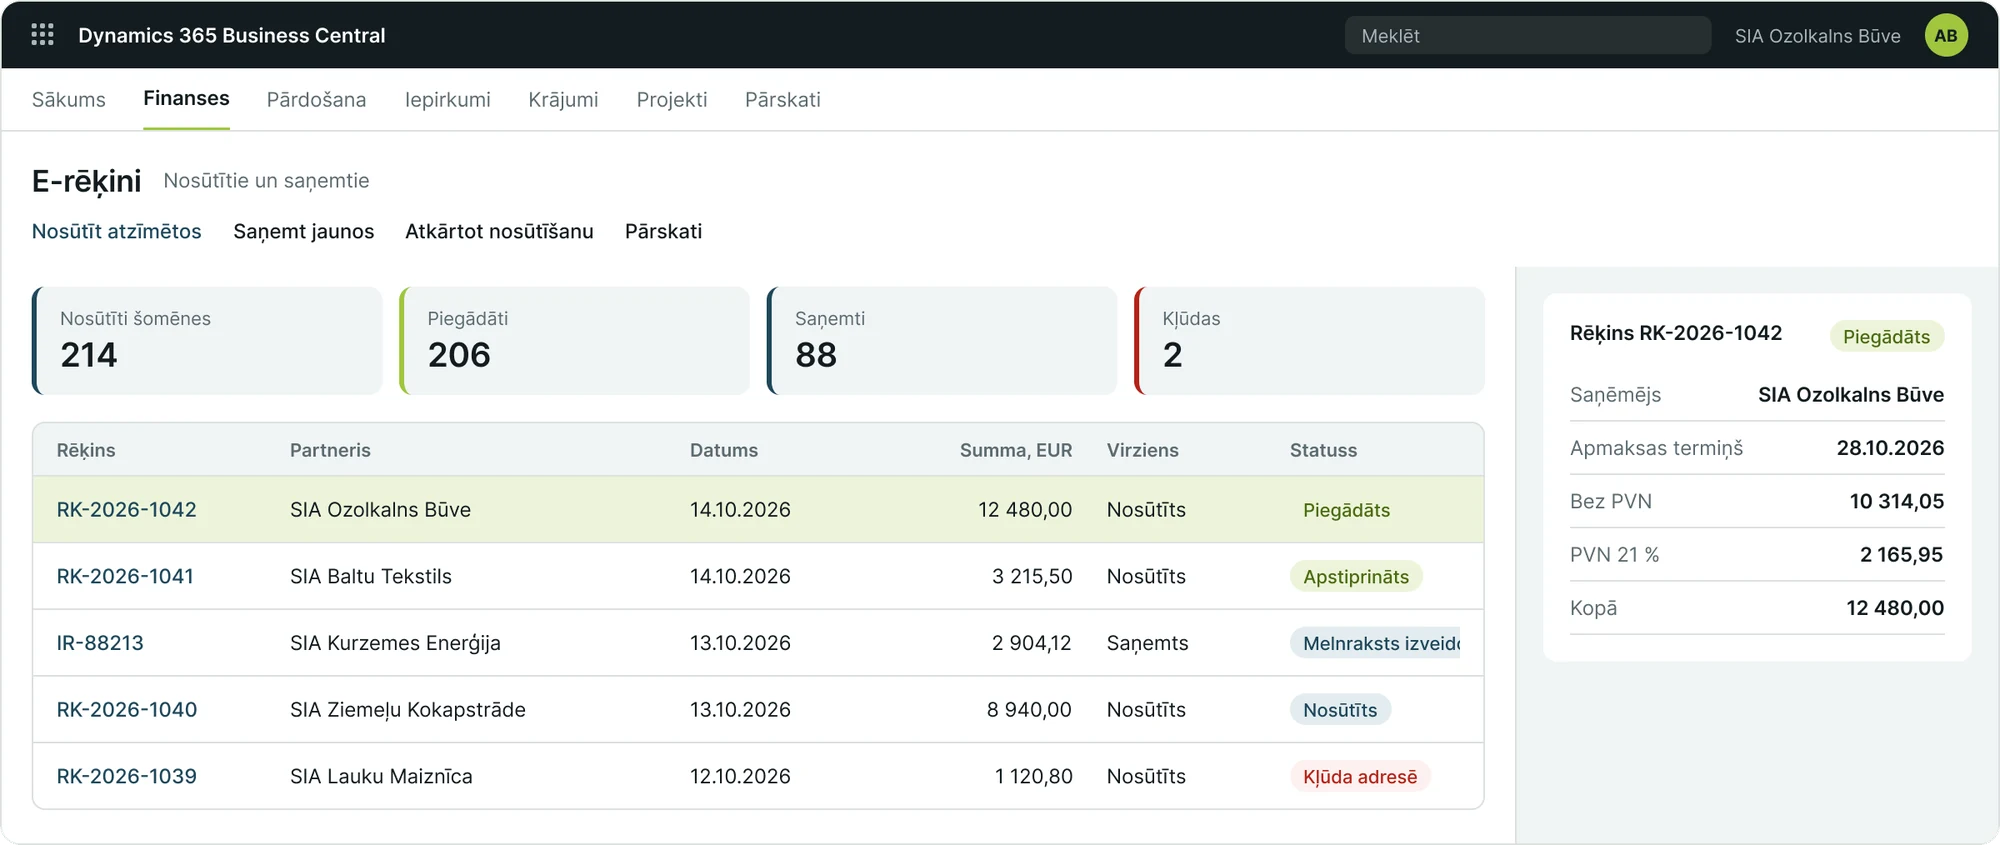Image resolution: width=2000 pixels, height=845 pixels.
Task: Open invoice link RK-2026-1041
Action: pyautogui.click(x=125, y=576)
